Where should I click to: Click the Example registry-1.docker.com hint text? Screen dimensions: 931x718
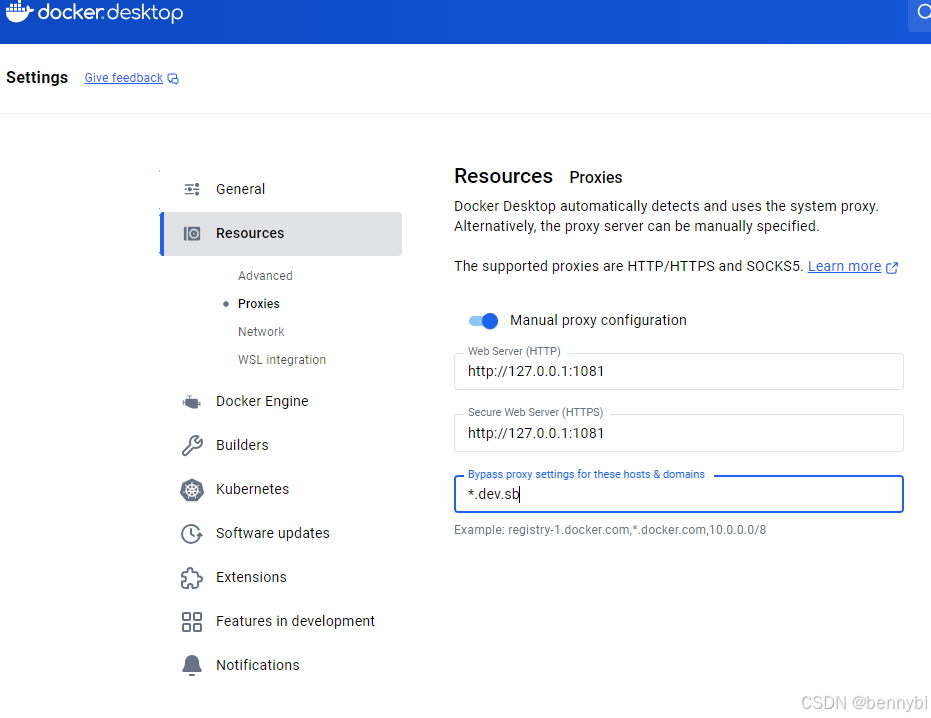tap(610, 530)
